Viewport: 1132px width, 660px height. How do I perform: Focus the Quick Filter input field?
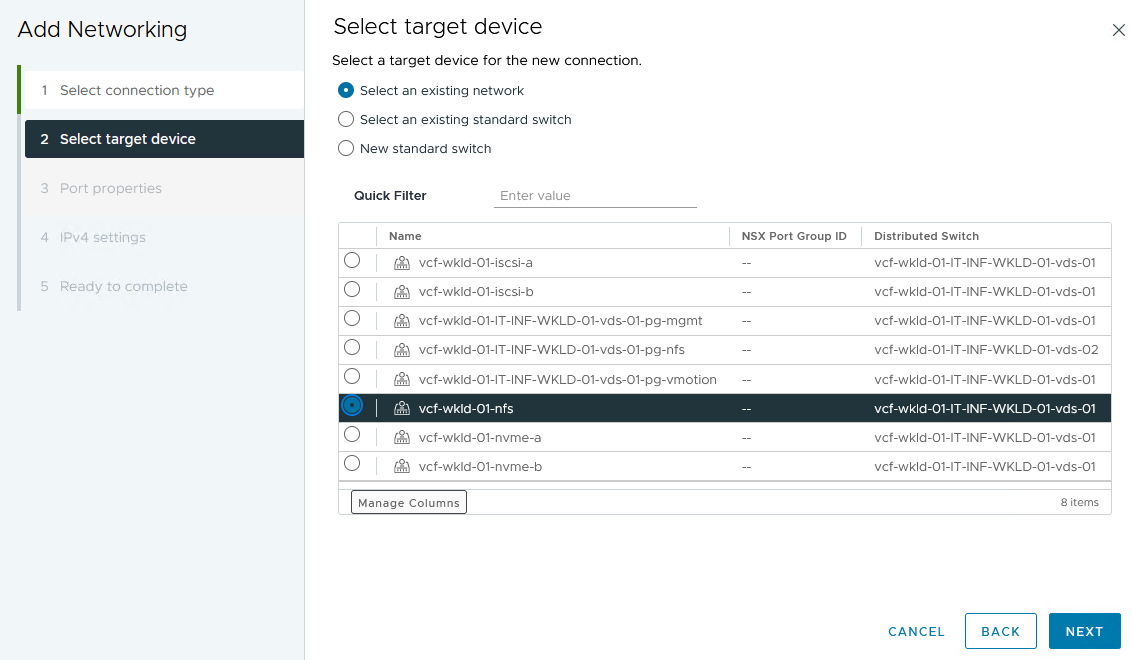tap(595, 196)
